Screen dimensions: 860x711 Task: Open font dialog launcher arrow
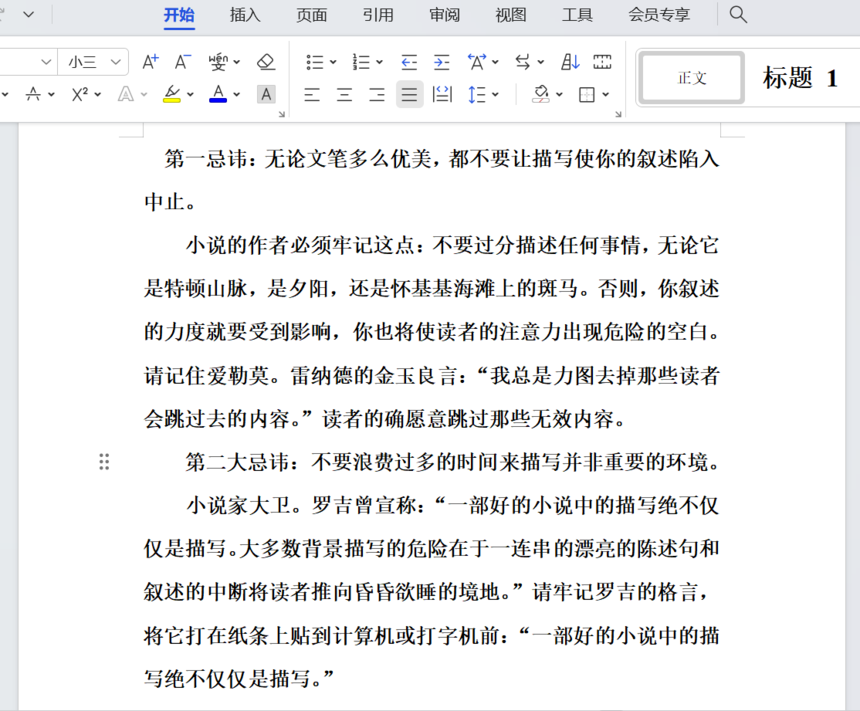tap(281, 114)
